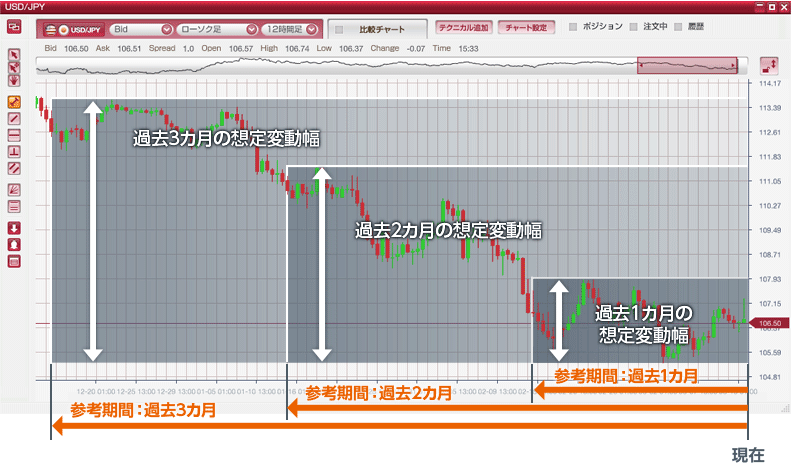Click the download arrow icon in sidebar
Image resolution: width=793 pixels, height=464 pixels.
pos(14,228)
